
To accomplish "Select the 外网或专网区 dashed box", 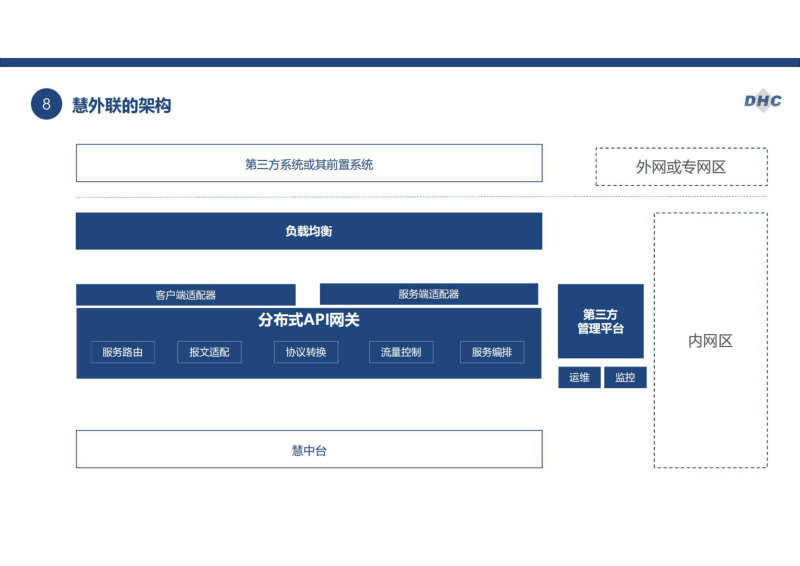I will 681,167.
